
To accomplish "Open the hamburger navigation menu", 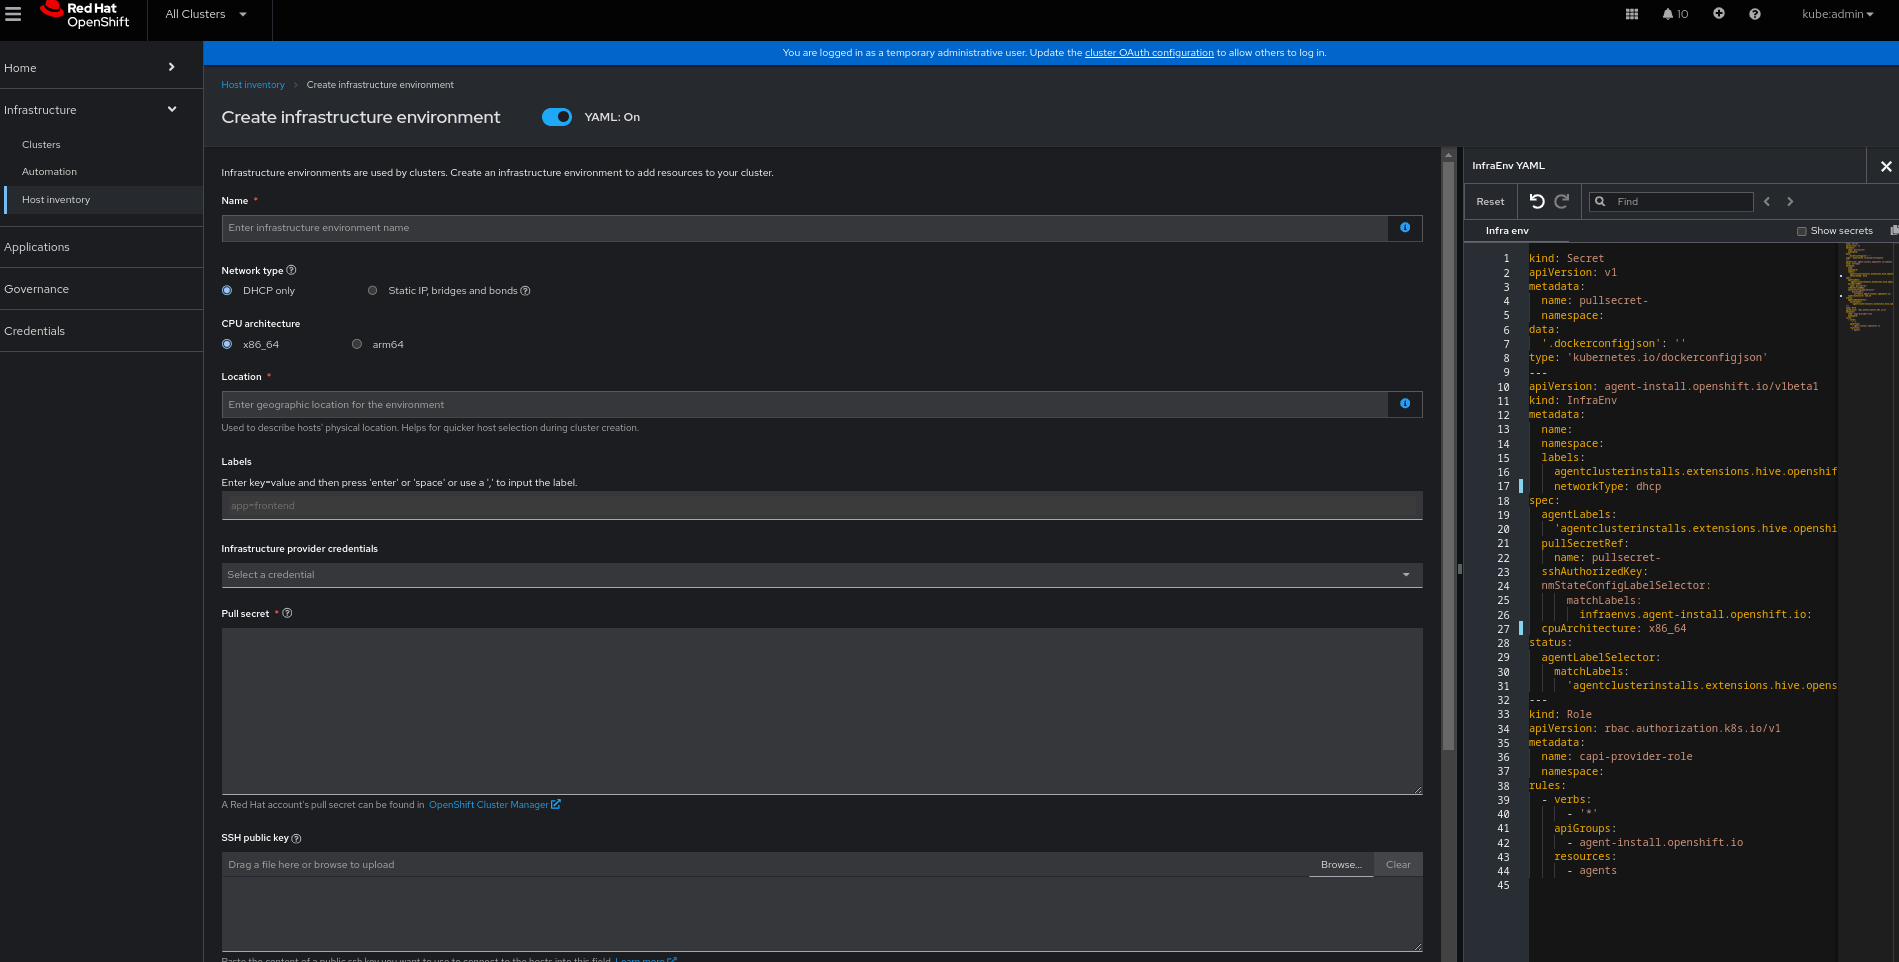I will (13, 14).
